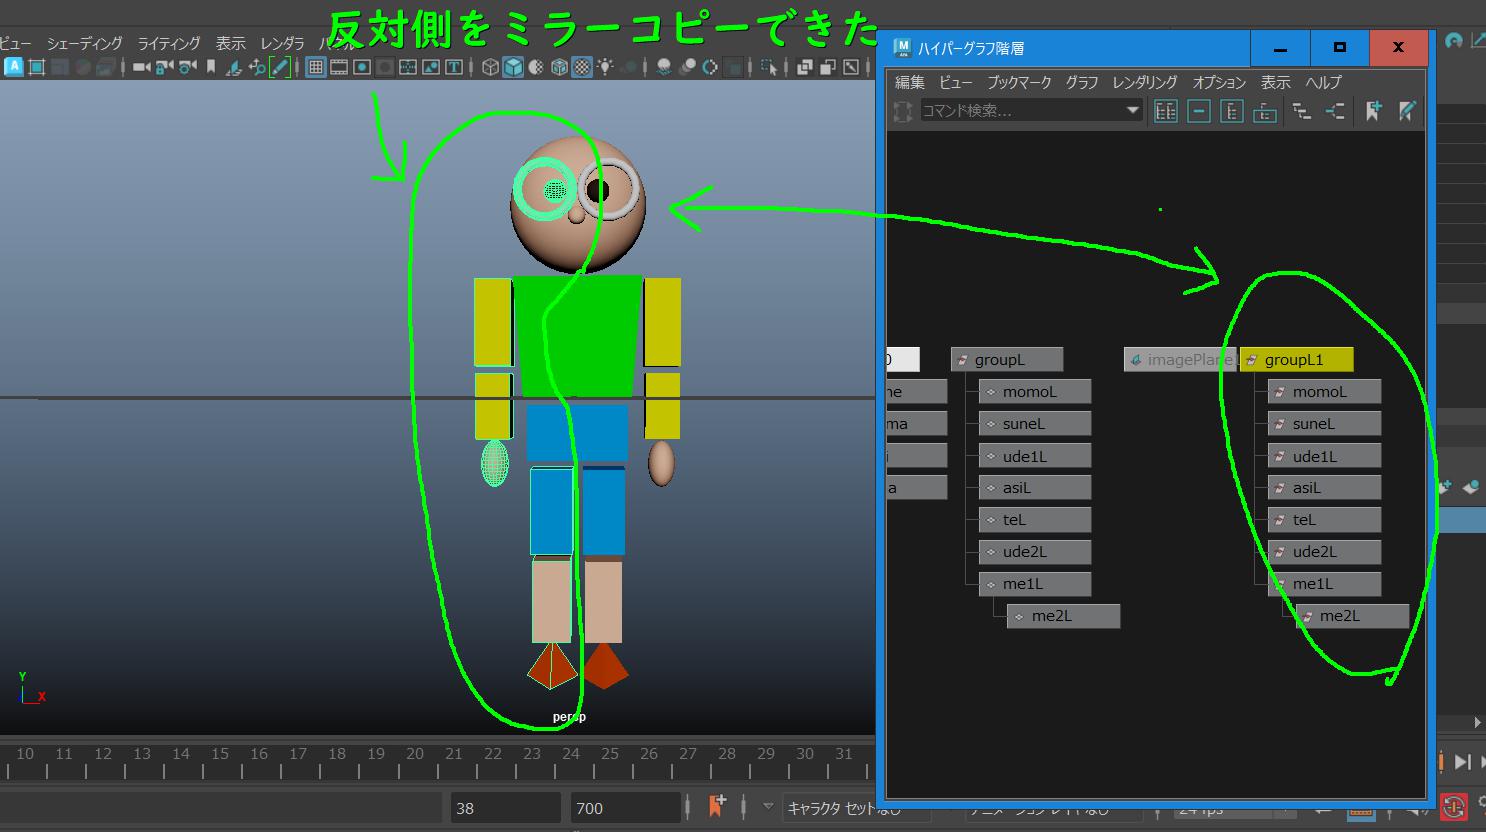The height and width of the screenshot is (832, 1486).
Task: Click the image plane icon
Action: [234, 67]
